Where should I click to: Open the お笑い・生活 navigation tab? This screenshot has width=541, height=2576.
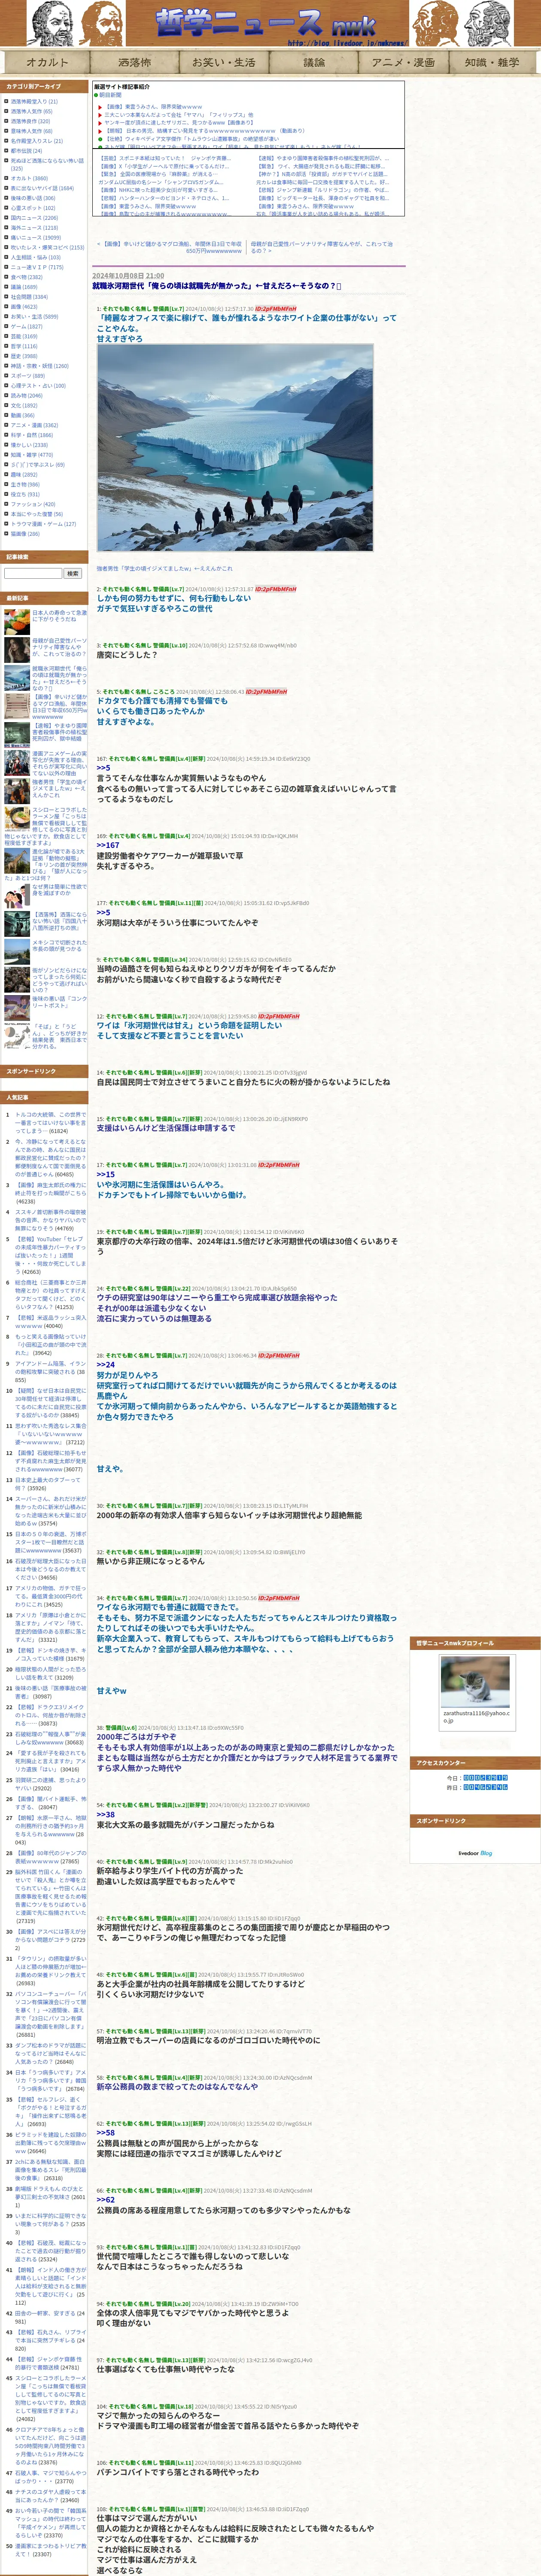click(x=224, y=62)
